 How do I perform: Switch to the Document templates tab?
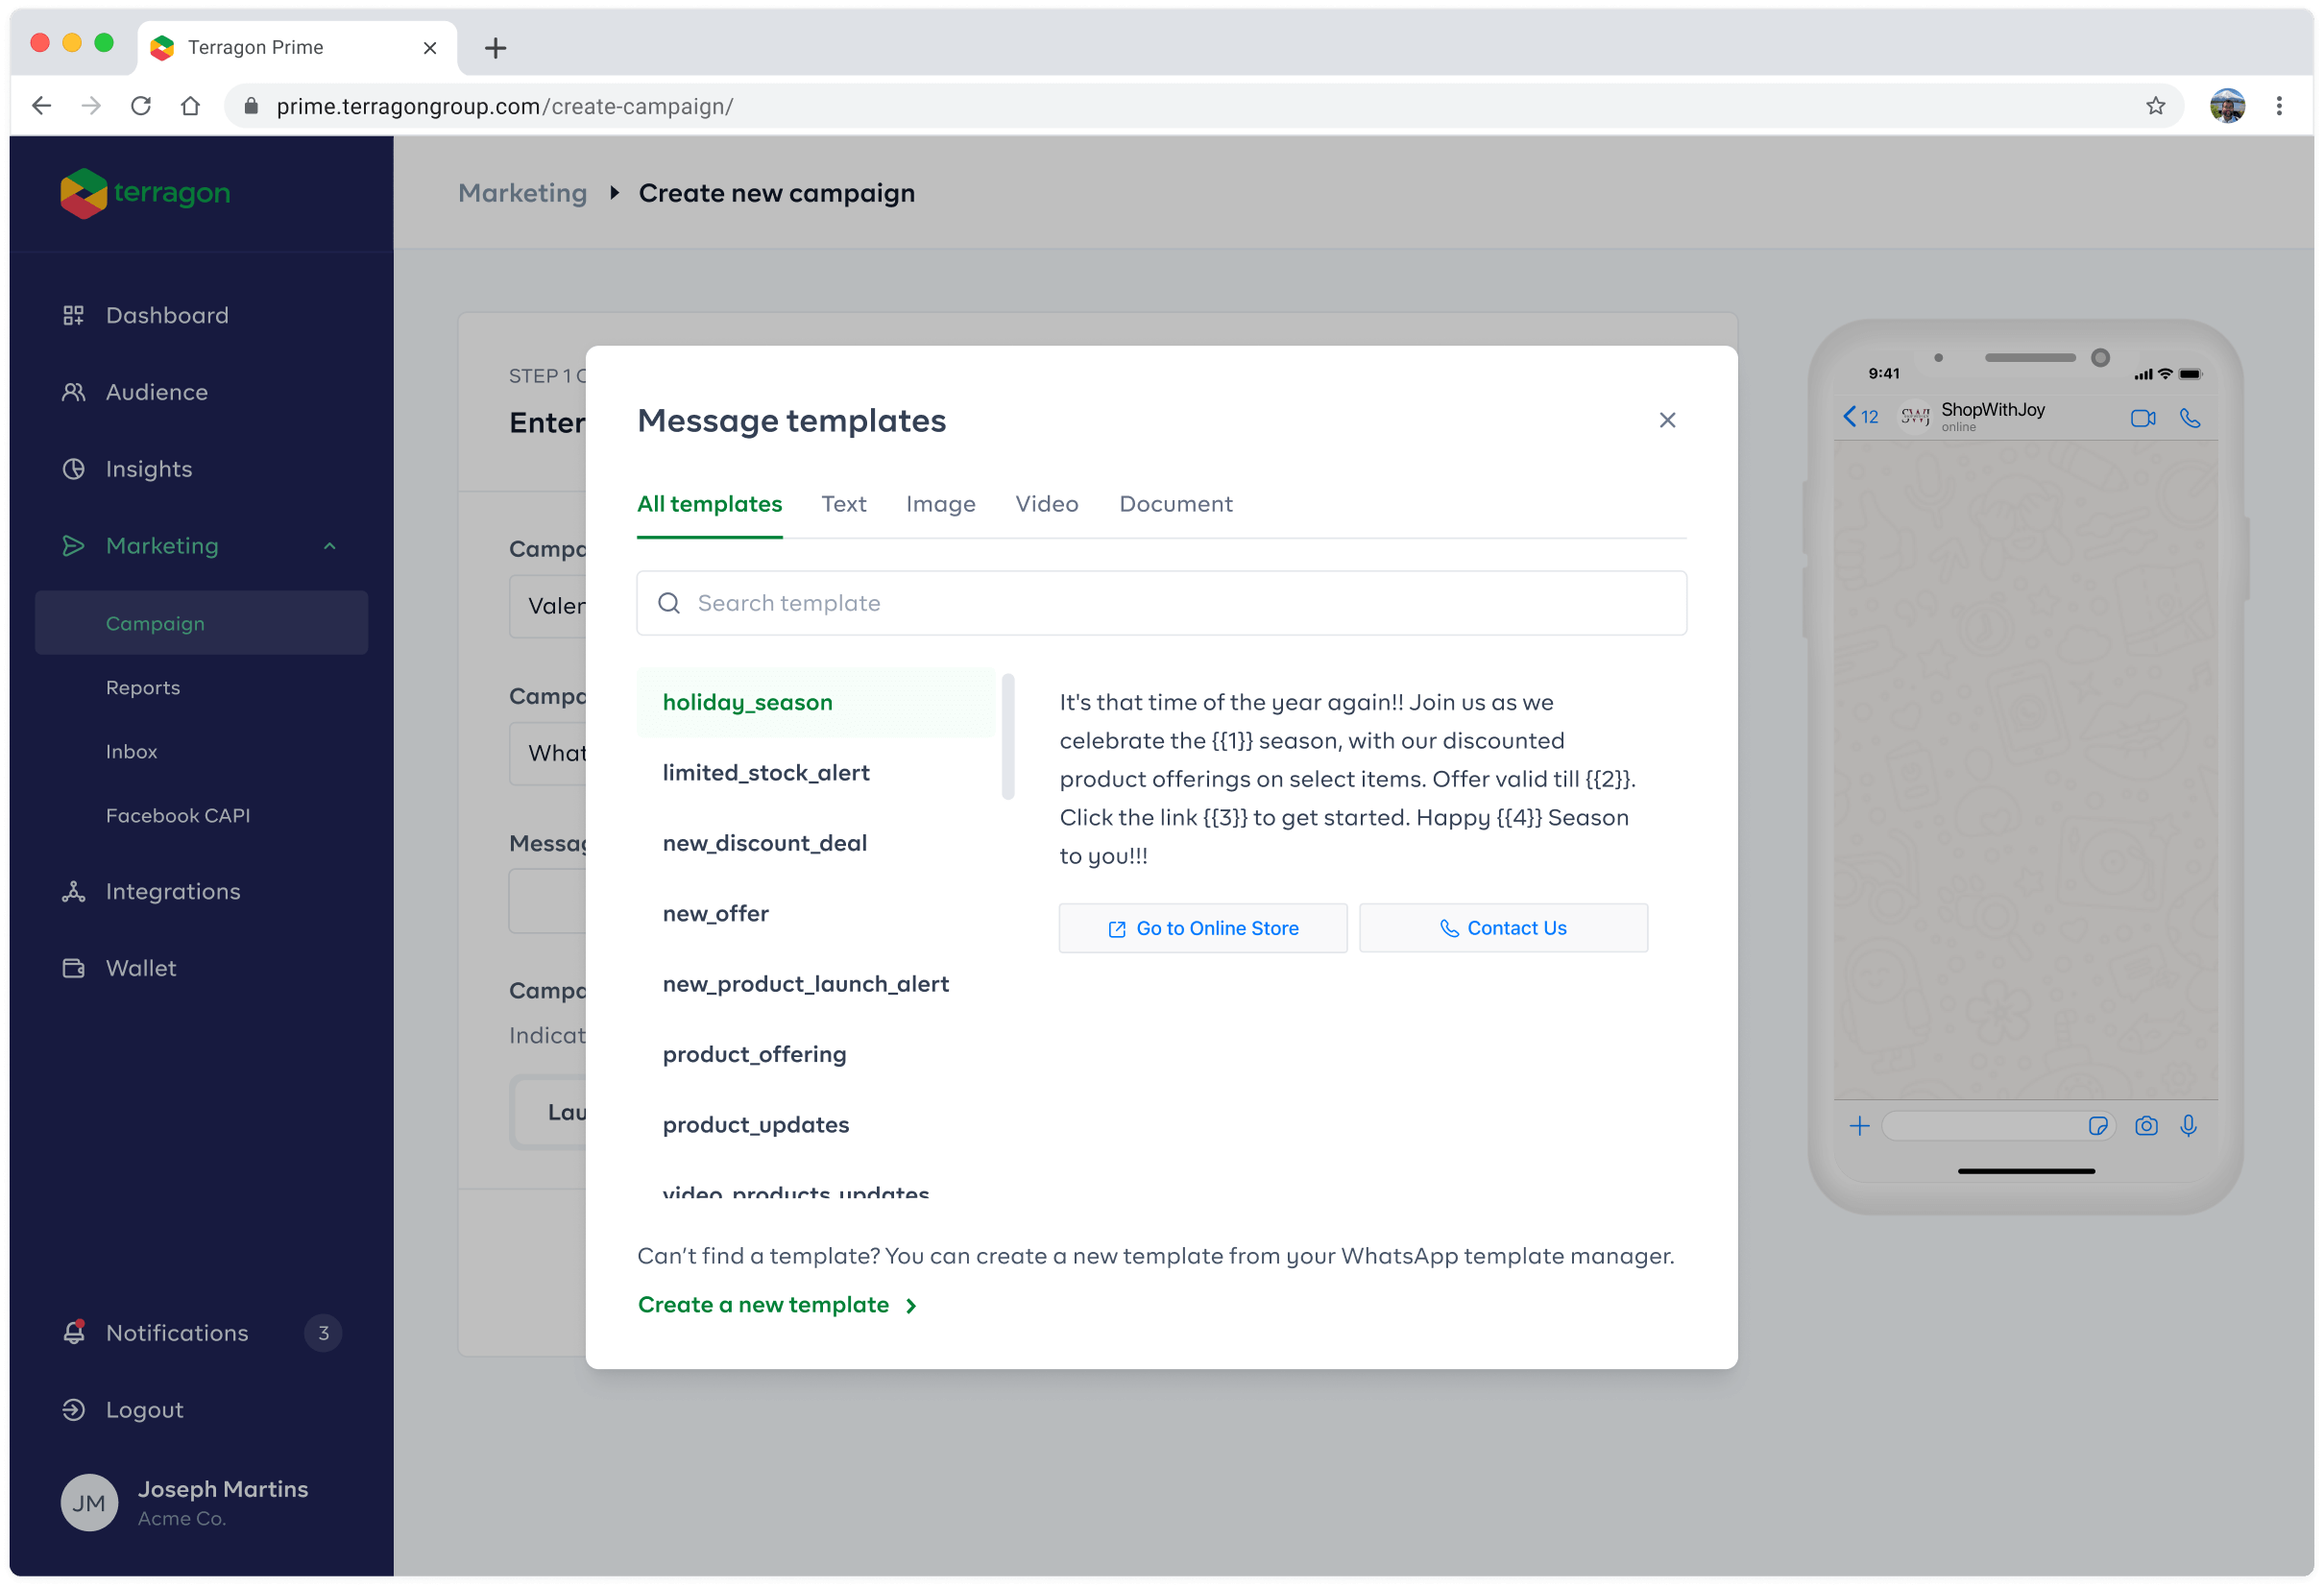click(x=1176, y=504)
